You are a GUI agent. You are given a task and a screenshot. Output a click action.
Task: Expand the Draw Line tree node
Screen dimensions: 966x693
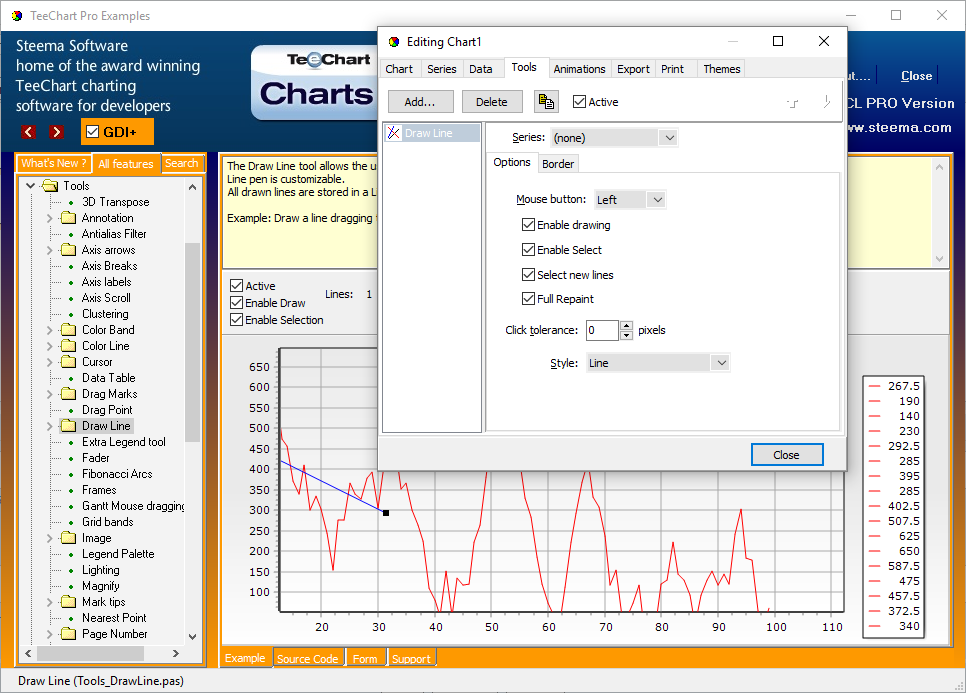click(x=50, y=426)
